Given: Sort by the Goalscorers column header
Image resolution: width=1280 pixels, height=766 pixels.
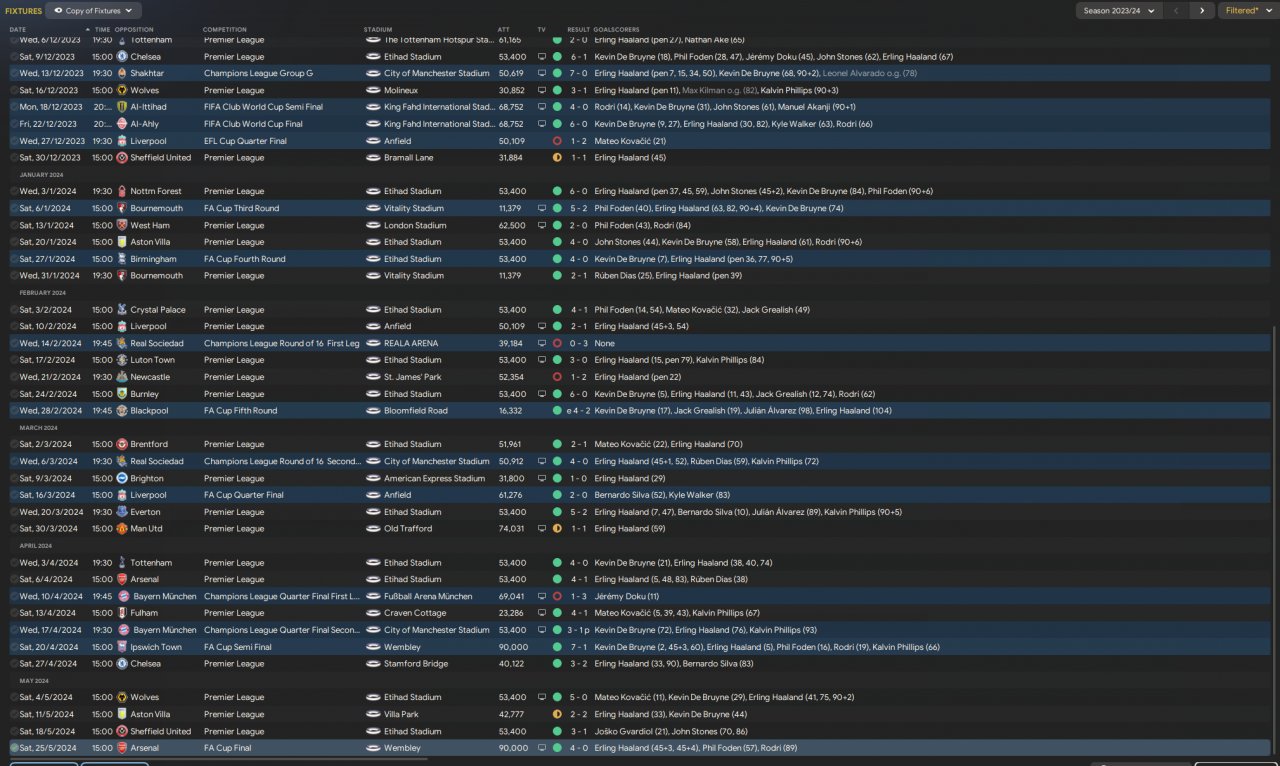Looking at the screenshot, I should point(615,30).
